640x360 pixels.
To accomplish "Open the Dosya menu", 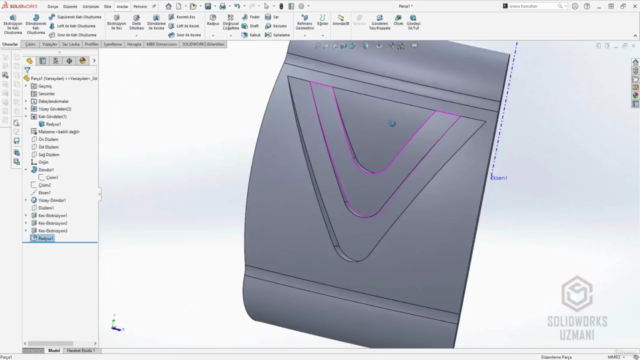I will coord(53,7).
